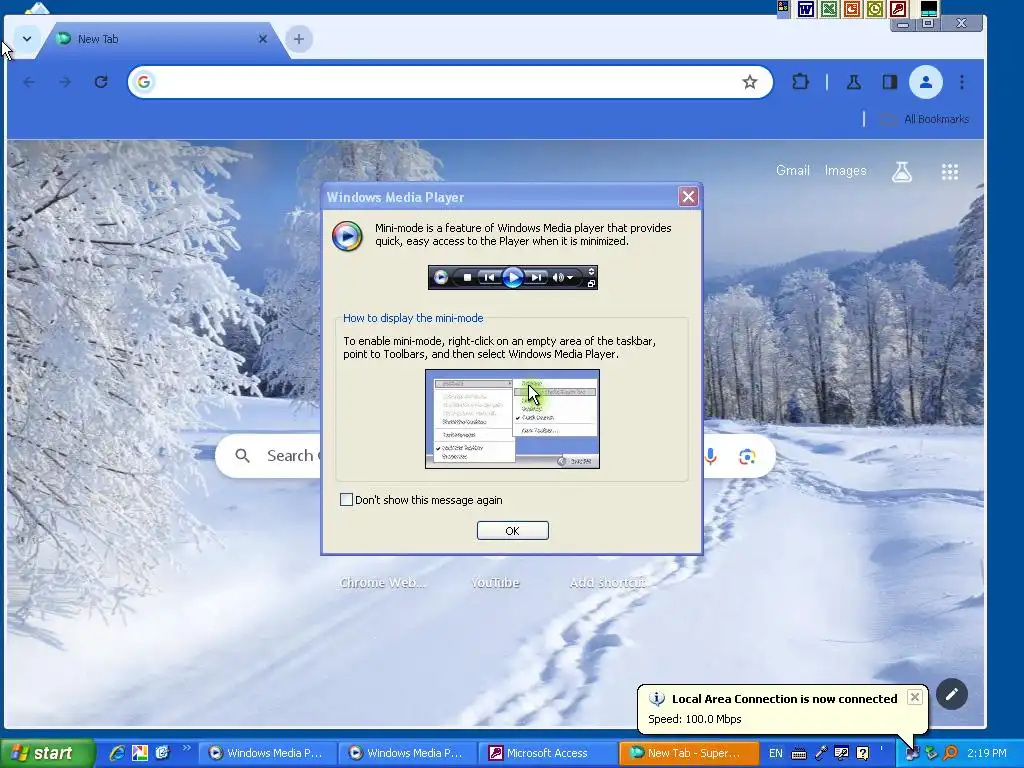Start voice search with microphone icon

[x=711, y=456]
